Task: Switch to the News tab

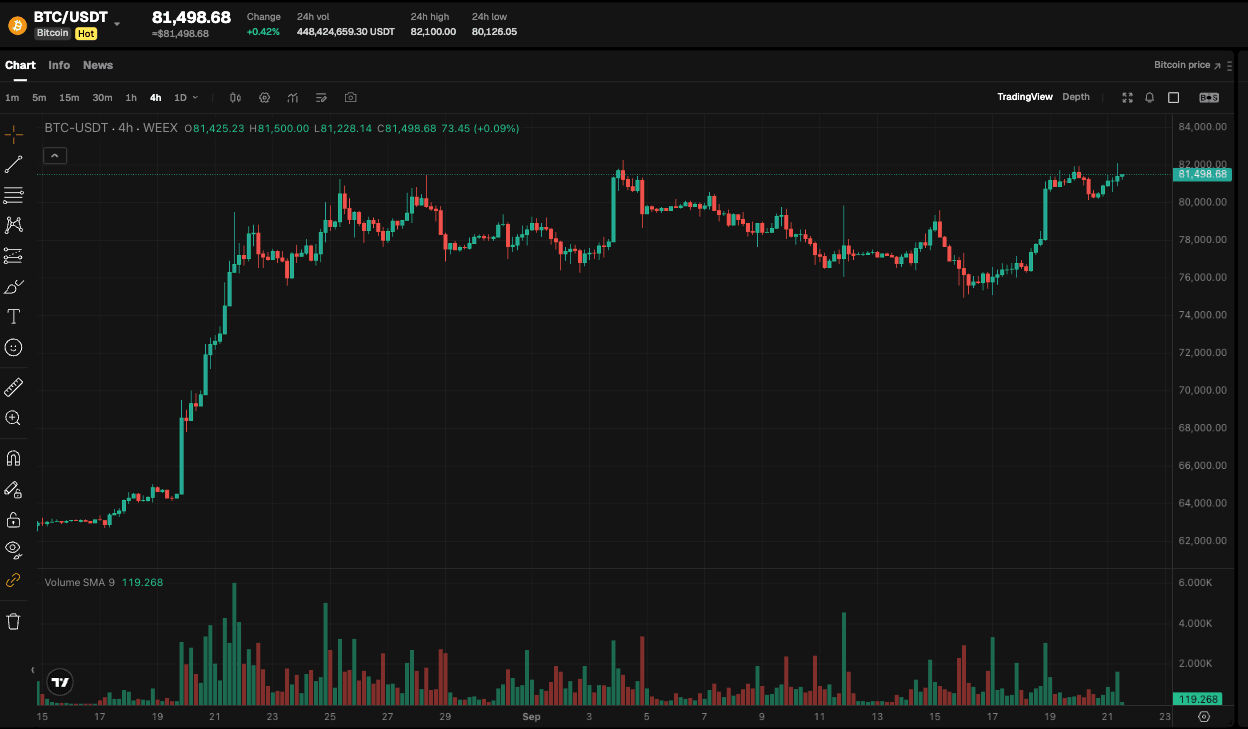Action: click(98, 65)
